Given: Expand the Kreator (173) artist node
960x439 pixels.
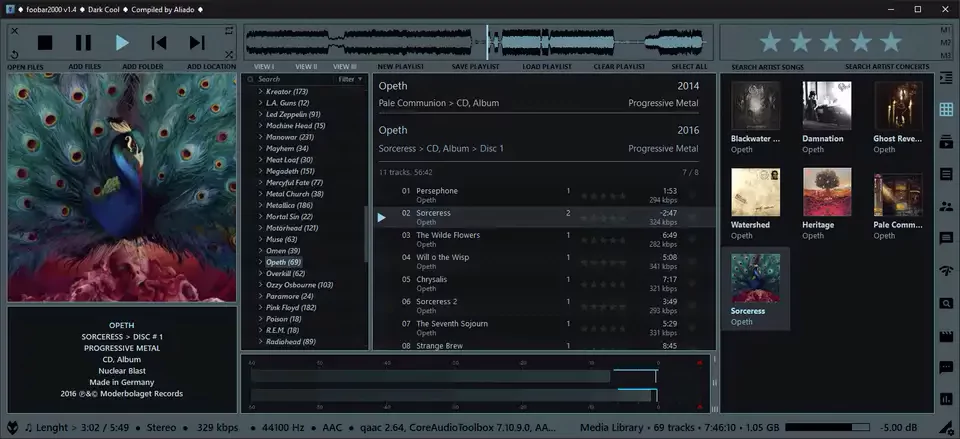Looking at the screenshot, I should pyautogui.click(x=260, y=91).
